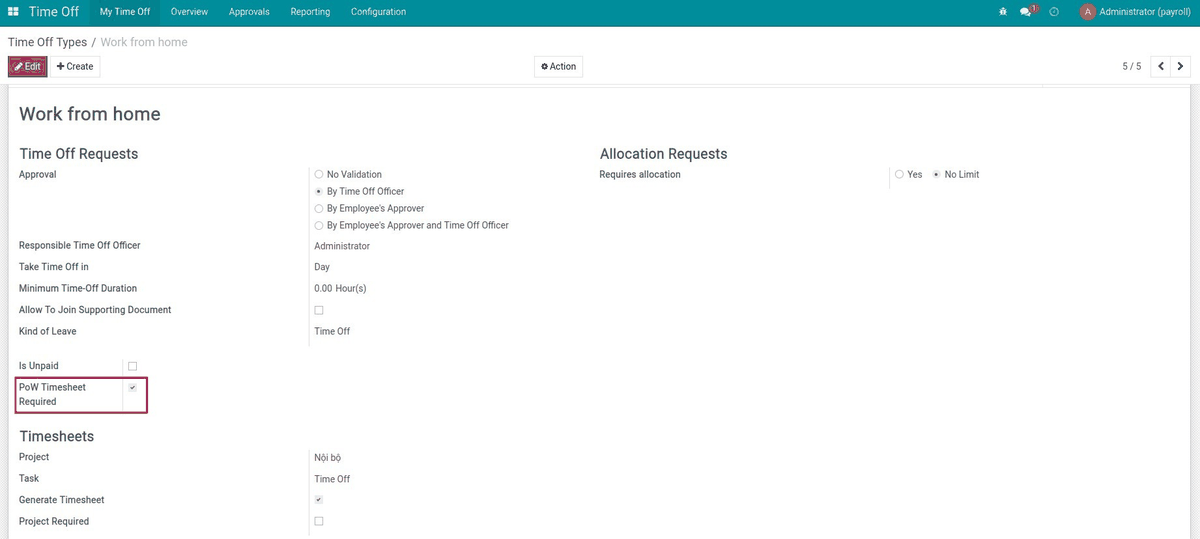The height and width of the screenshot is (539, 1200).
Task: Click the Work from home title
Action: pos(90,114)
